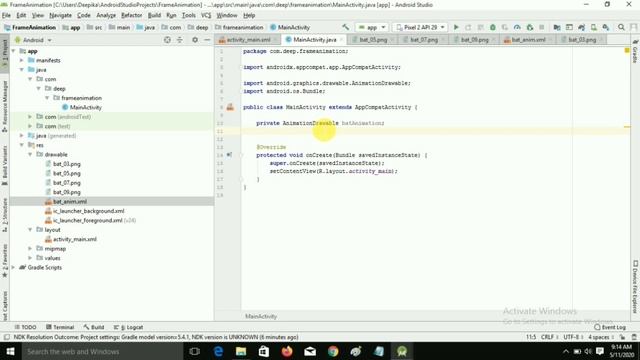Switch to the activity_main.xml editor tab
The height and width of the screenshot is (360, 640).
(248, 40)
